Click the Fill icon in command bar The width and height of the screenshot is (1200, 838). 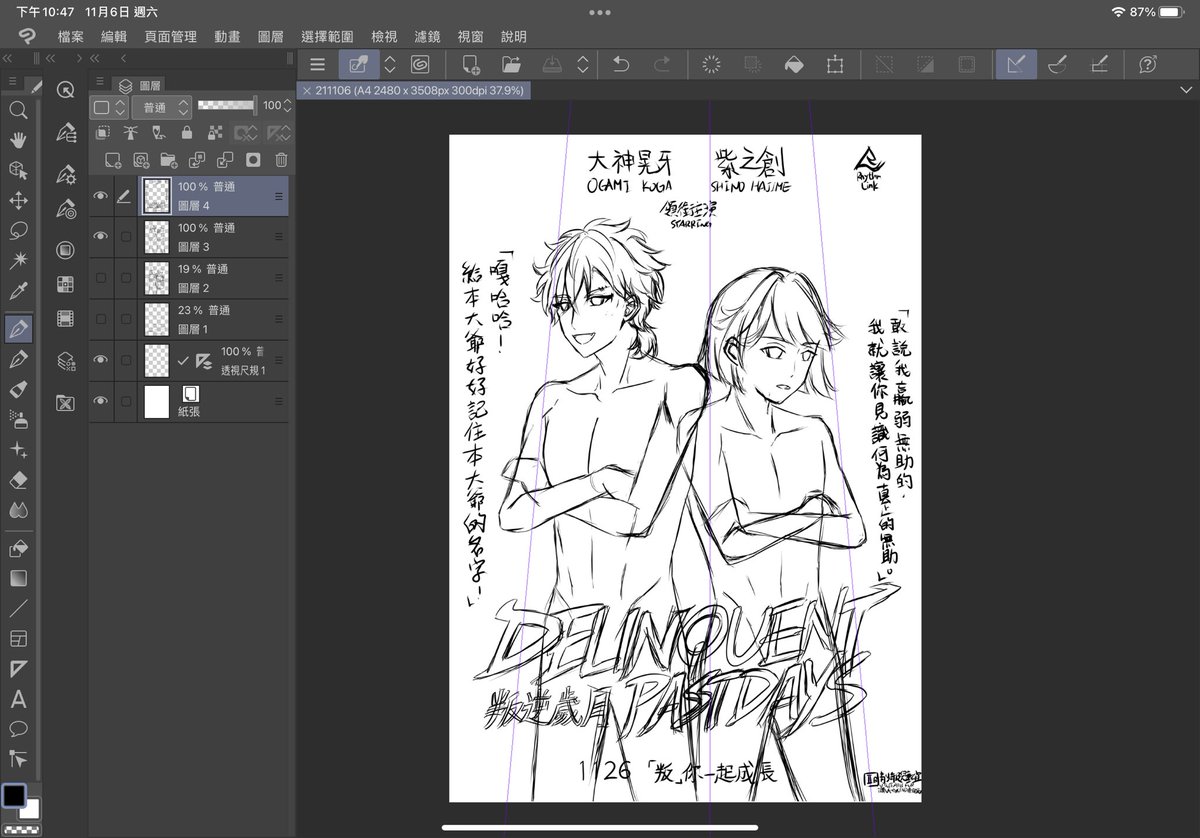click(x=793, y=65)
